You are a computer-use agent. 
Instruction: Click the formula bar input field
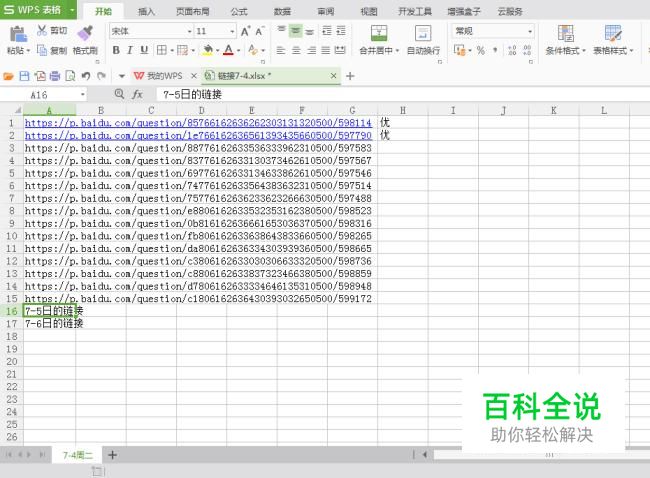402,95
